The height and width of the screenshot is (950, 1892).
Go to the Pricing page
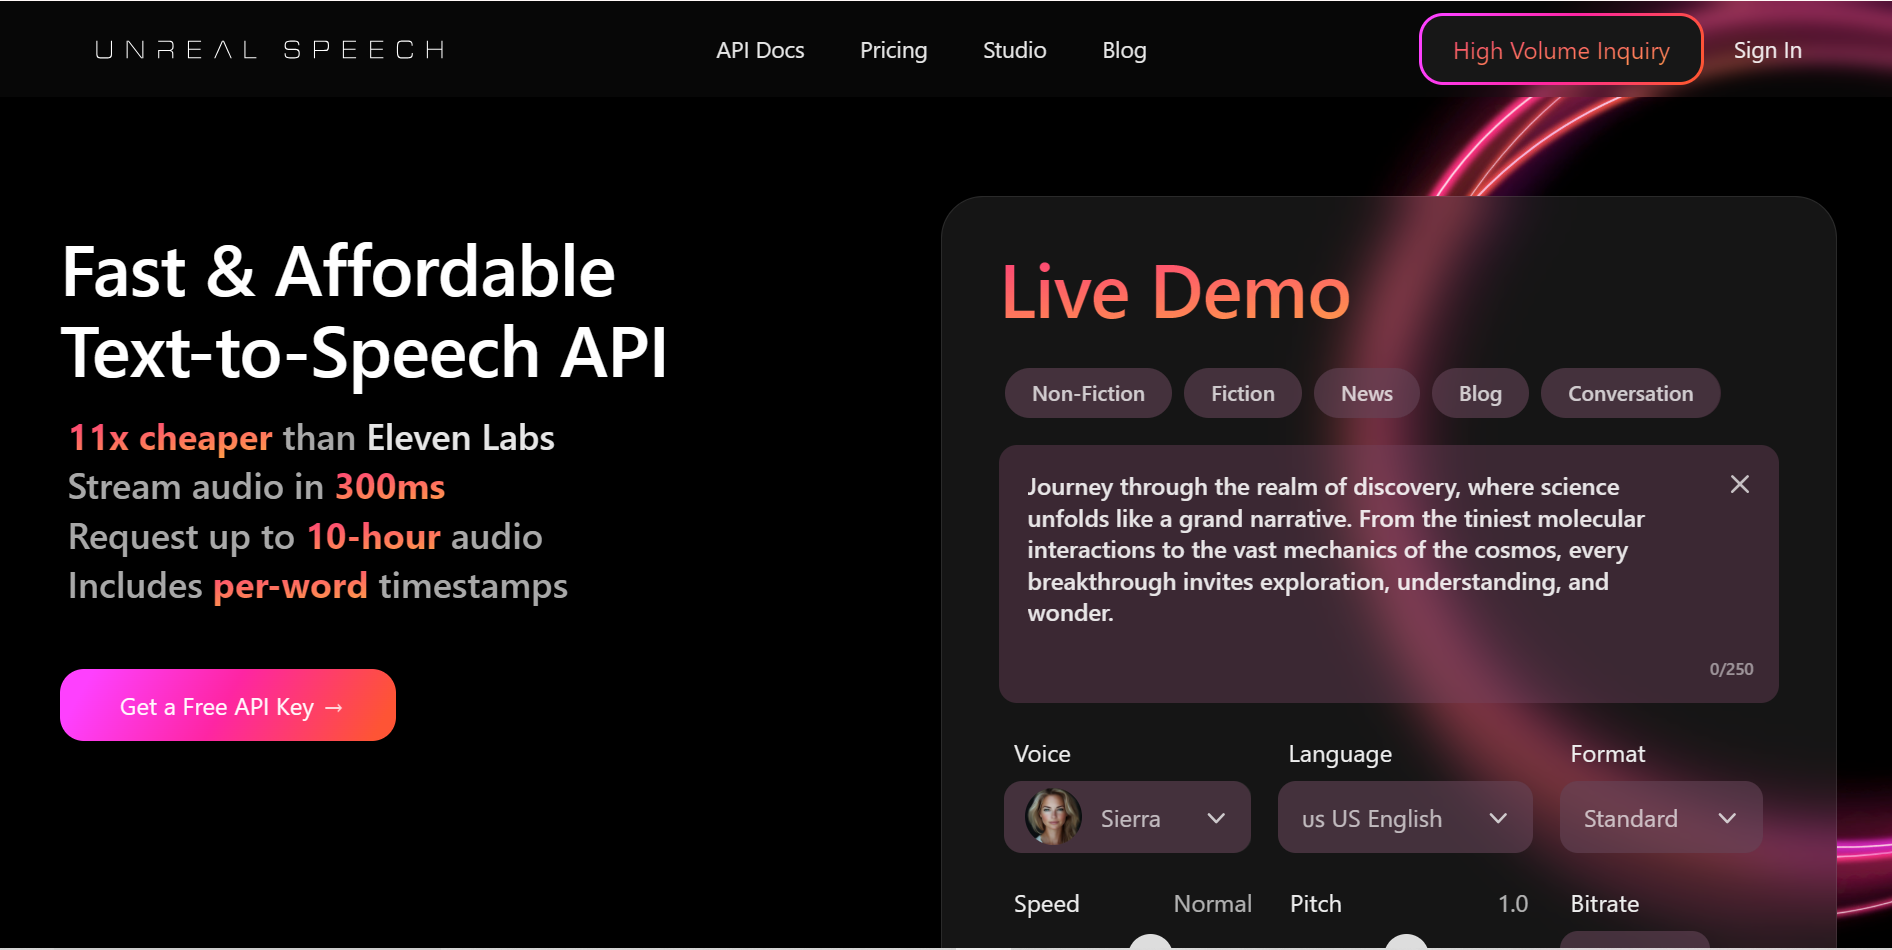[893, 50]
